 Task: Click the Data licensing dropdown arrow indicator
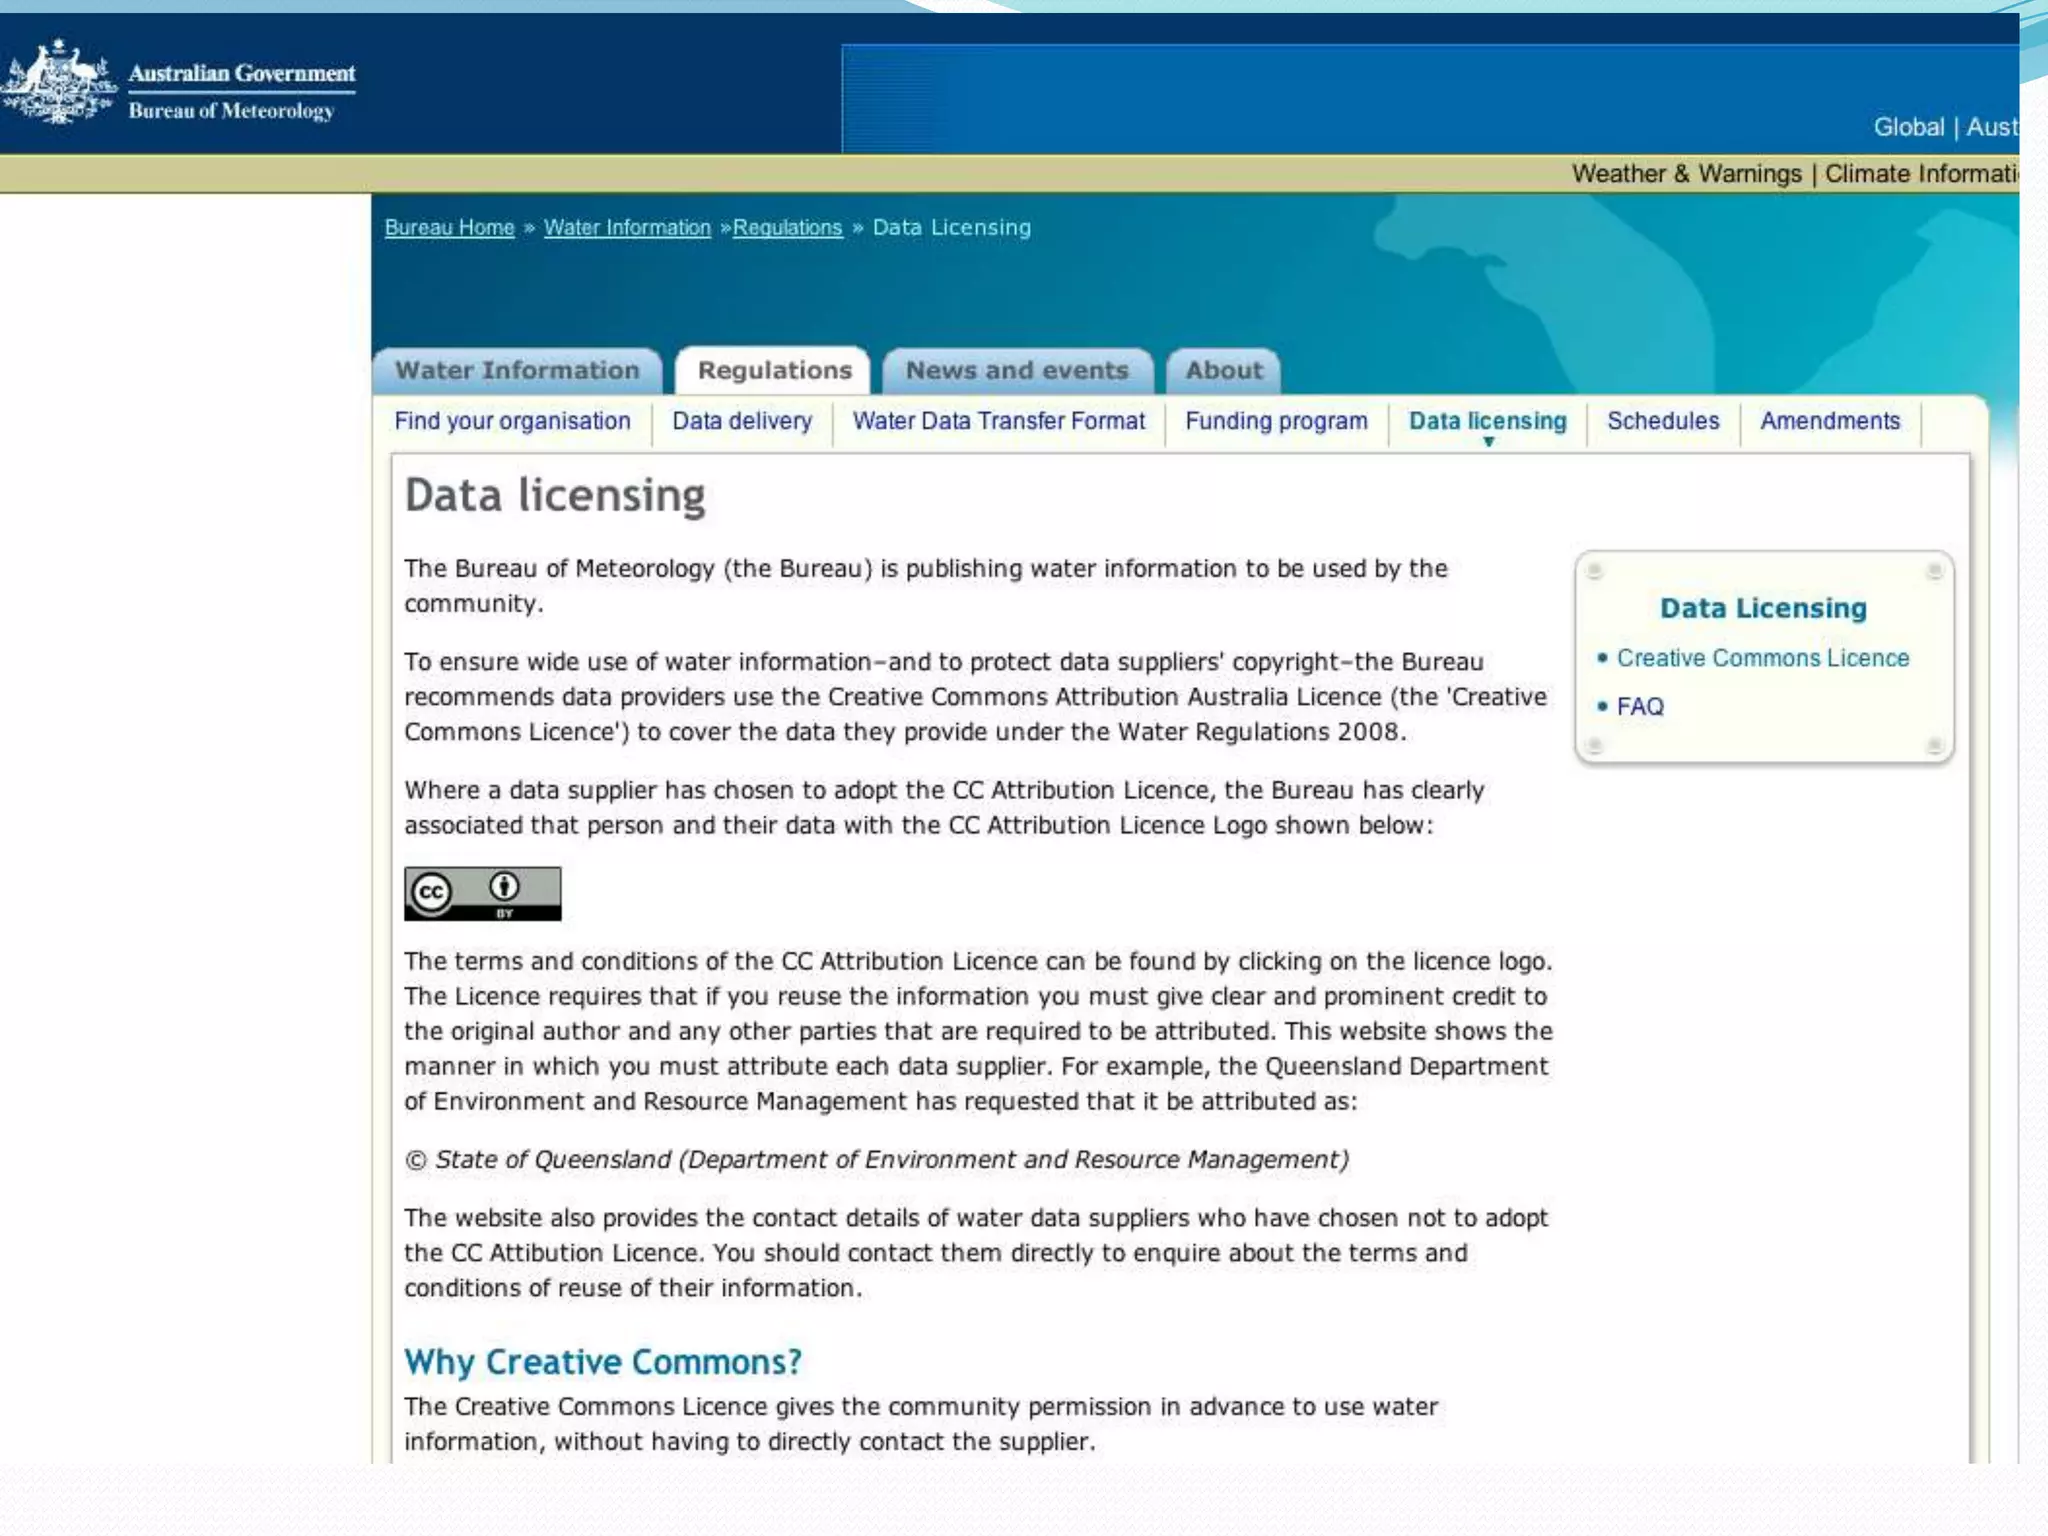coord(1488,442)
